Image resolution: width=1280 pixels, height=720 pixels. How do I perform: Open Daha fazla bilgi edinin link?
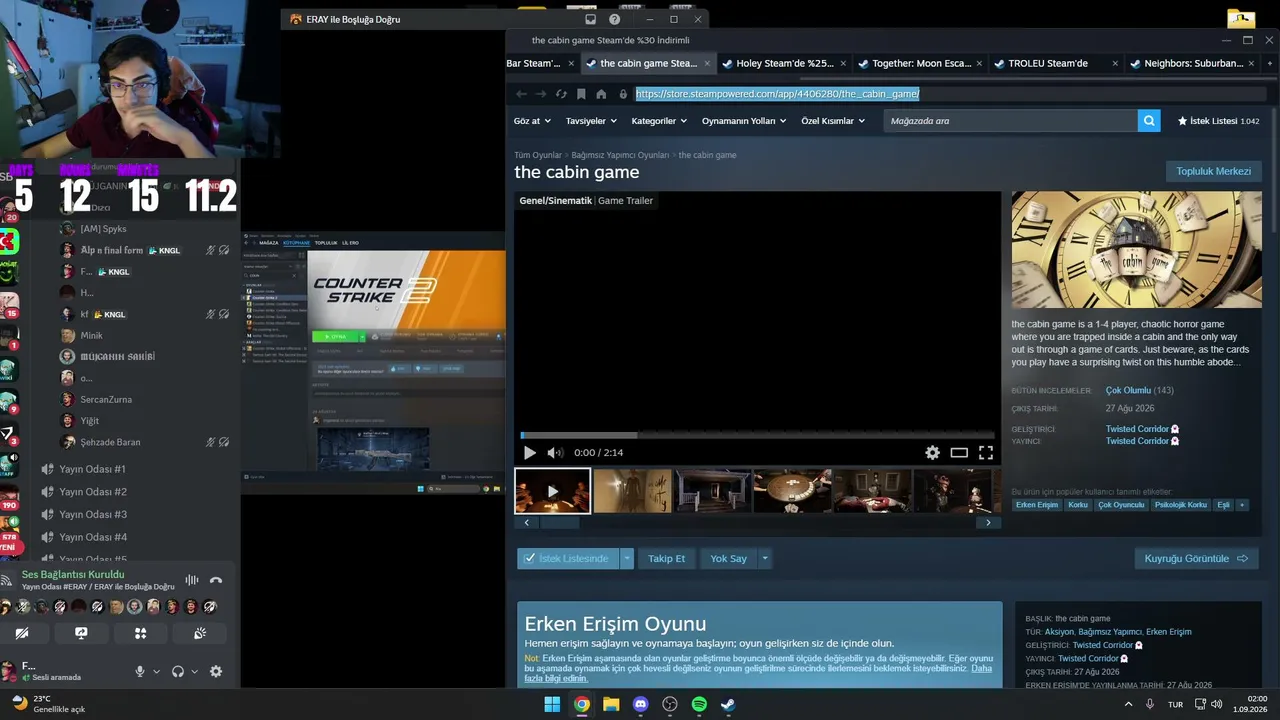pyautogui.click(x=758, y=673)
